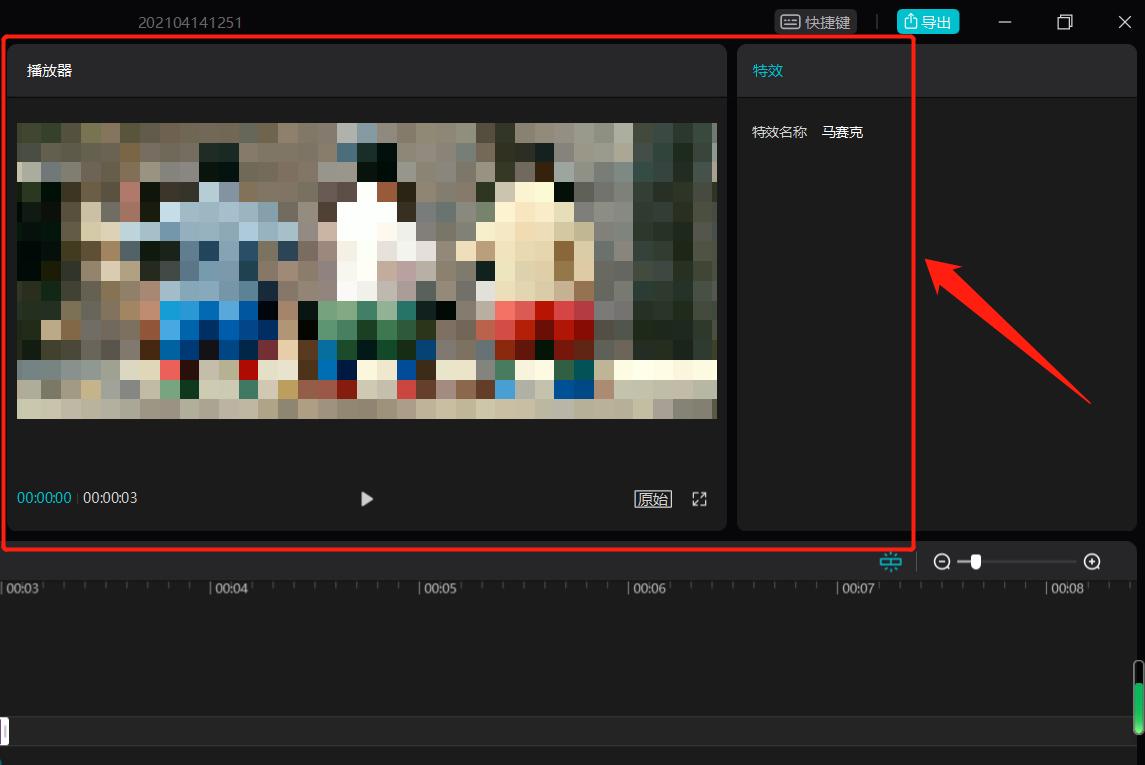Enter fullscreen preview mode
The width and height of the screenshot is (1145, 765).
coord(700,499)
